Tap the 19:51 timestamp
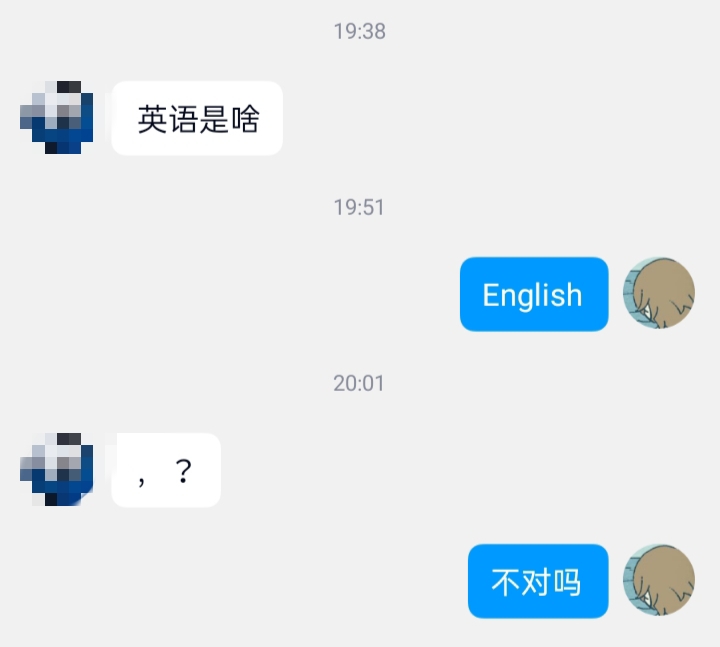This screenshot has width=720, height=647. (359, 207)
